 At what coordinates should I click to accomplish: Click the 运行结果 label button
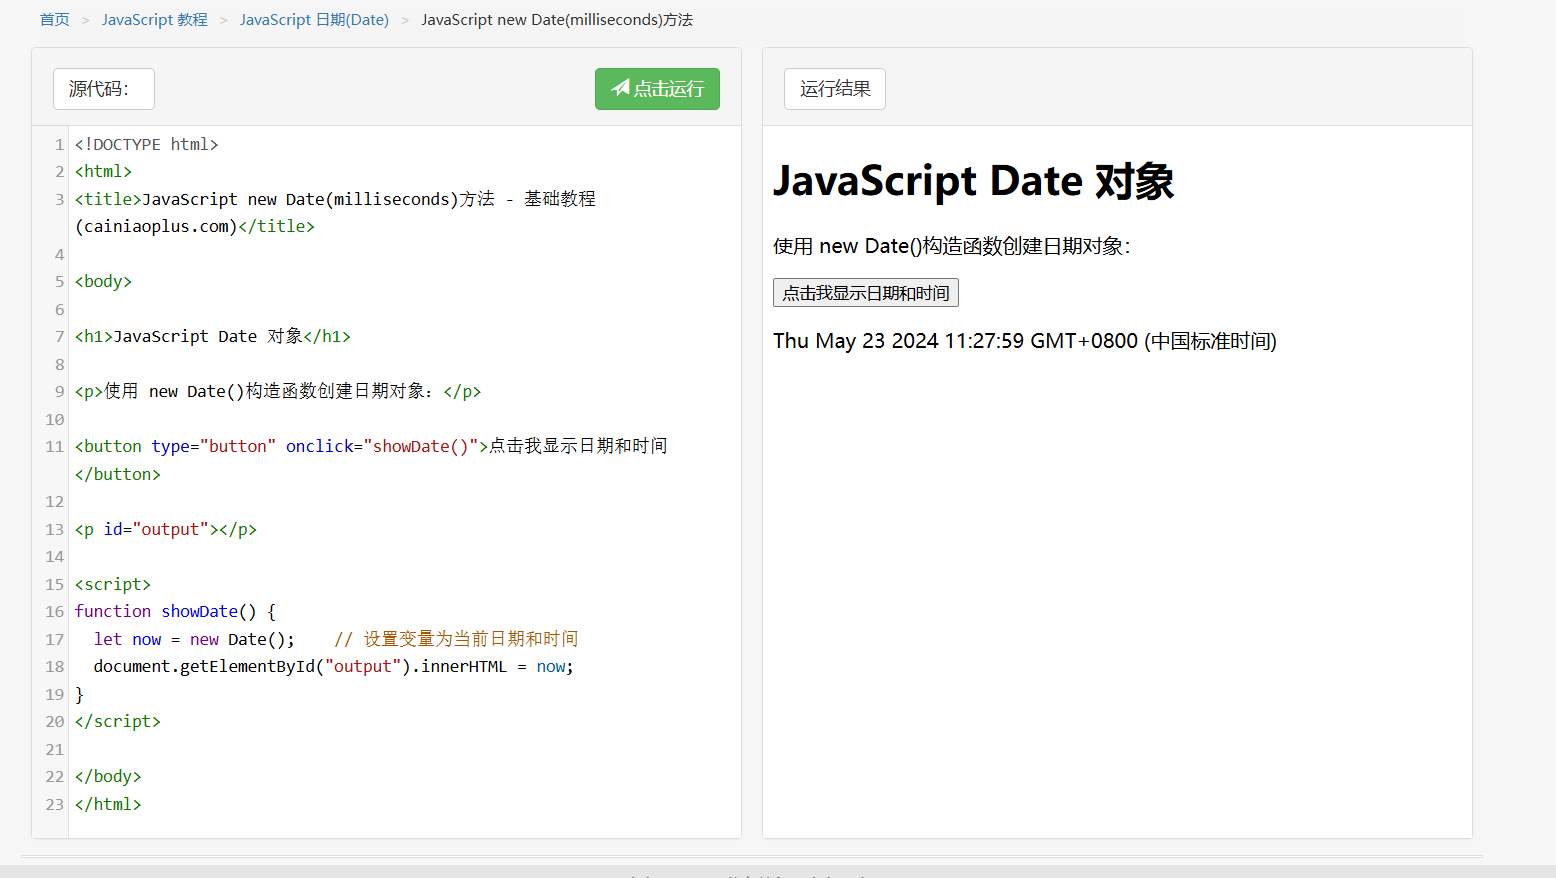835,89
